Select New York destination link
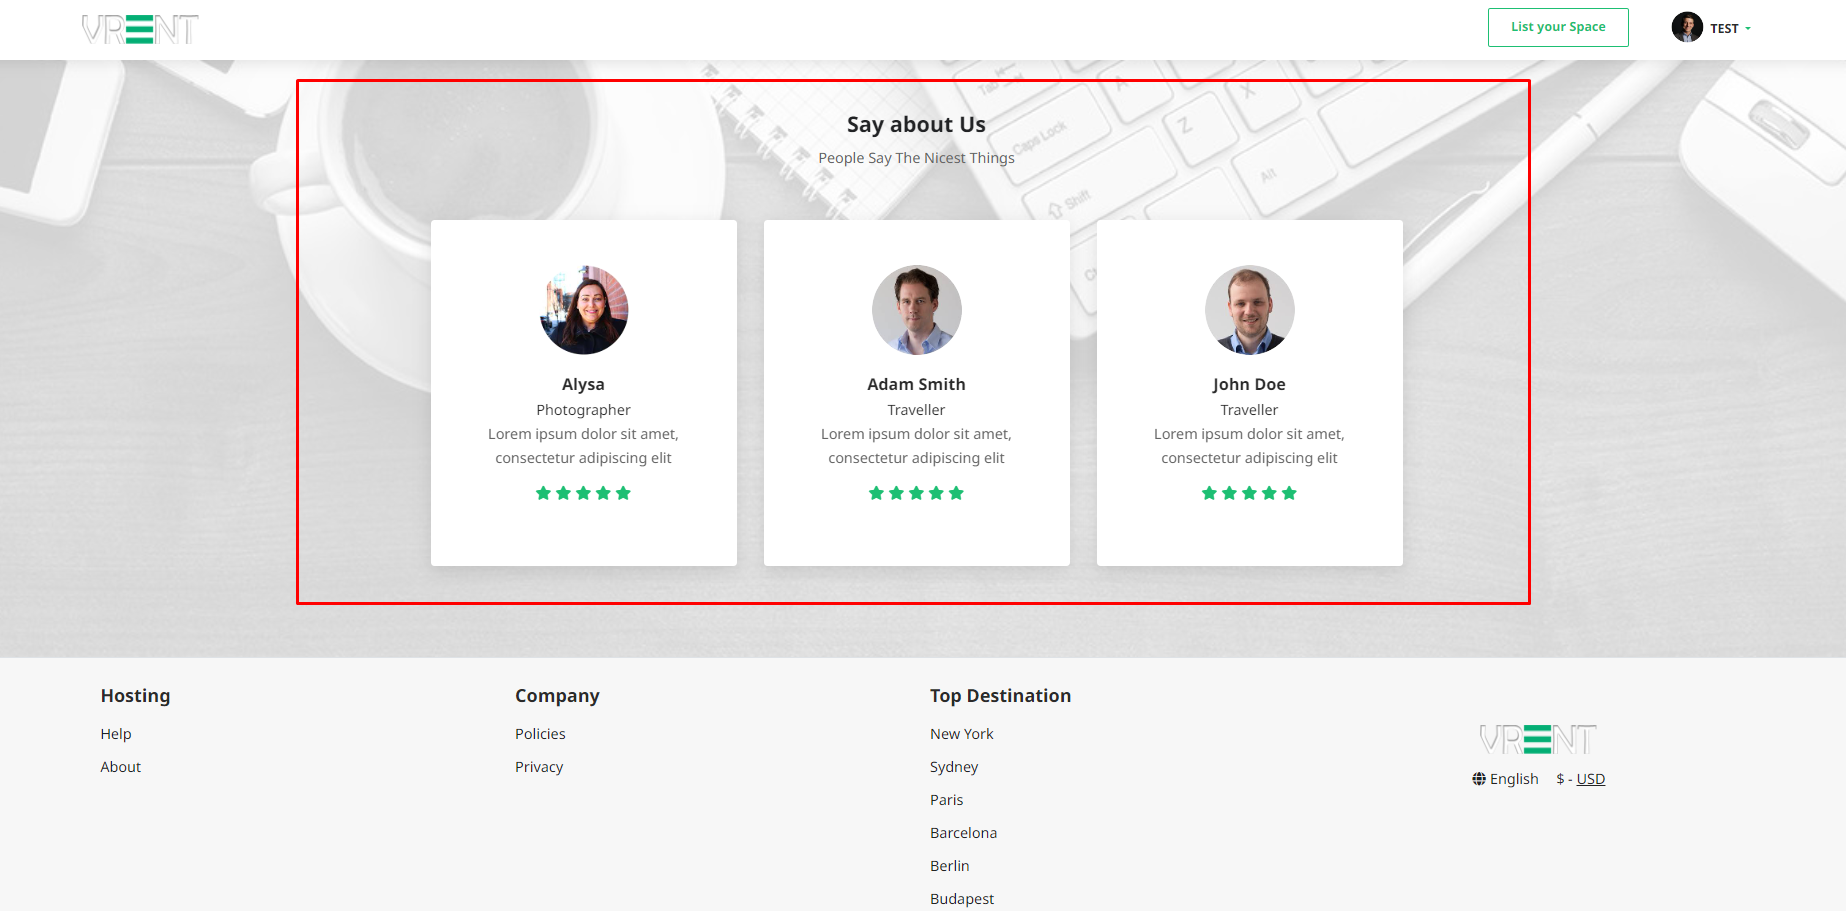This screenshot has width=1846, height=911. click(961, 734)
